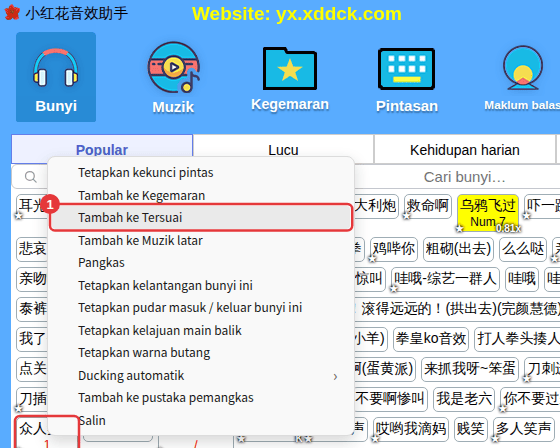Play the 我是老六 sound button
Viewport: 560px width, 448px height.
coord(464,398)
